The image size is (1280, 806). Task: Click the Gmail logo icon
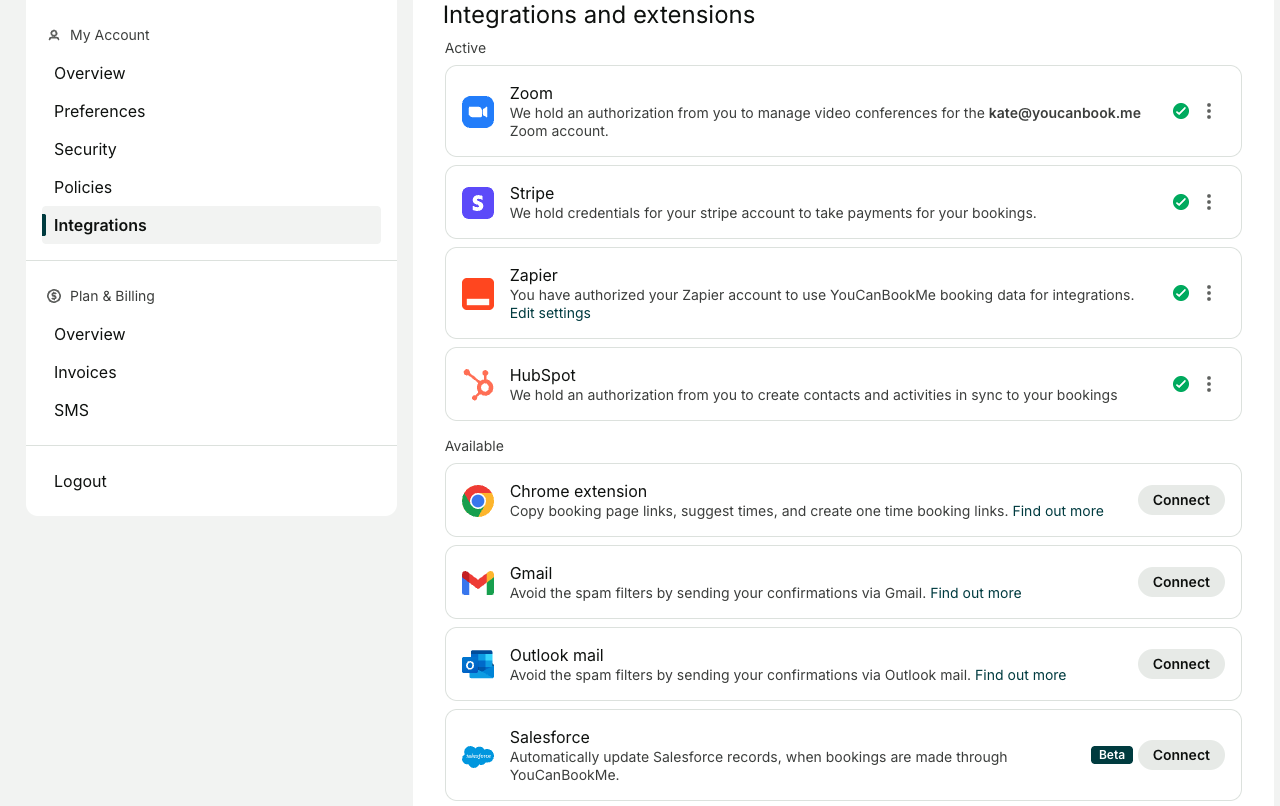[x=478, y=583]
